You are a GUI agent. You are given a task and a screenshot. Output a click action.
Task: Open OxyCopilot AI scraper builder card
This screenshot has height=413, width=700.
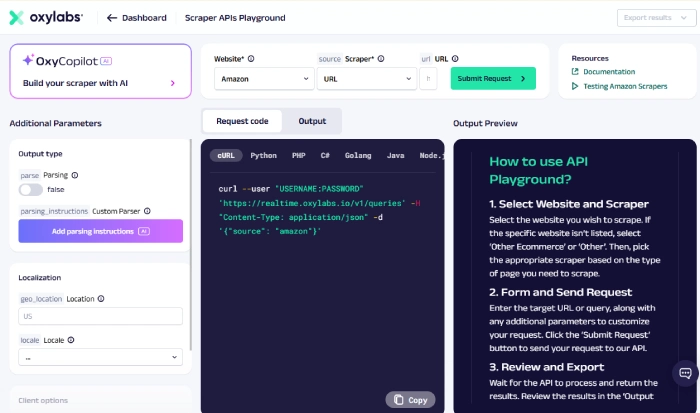tap(100, 71)
